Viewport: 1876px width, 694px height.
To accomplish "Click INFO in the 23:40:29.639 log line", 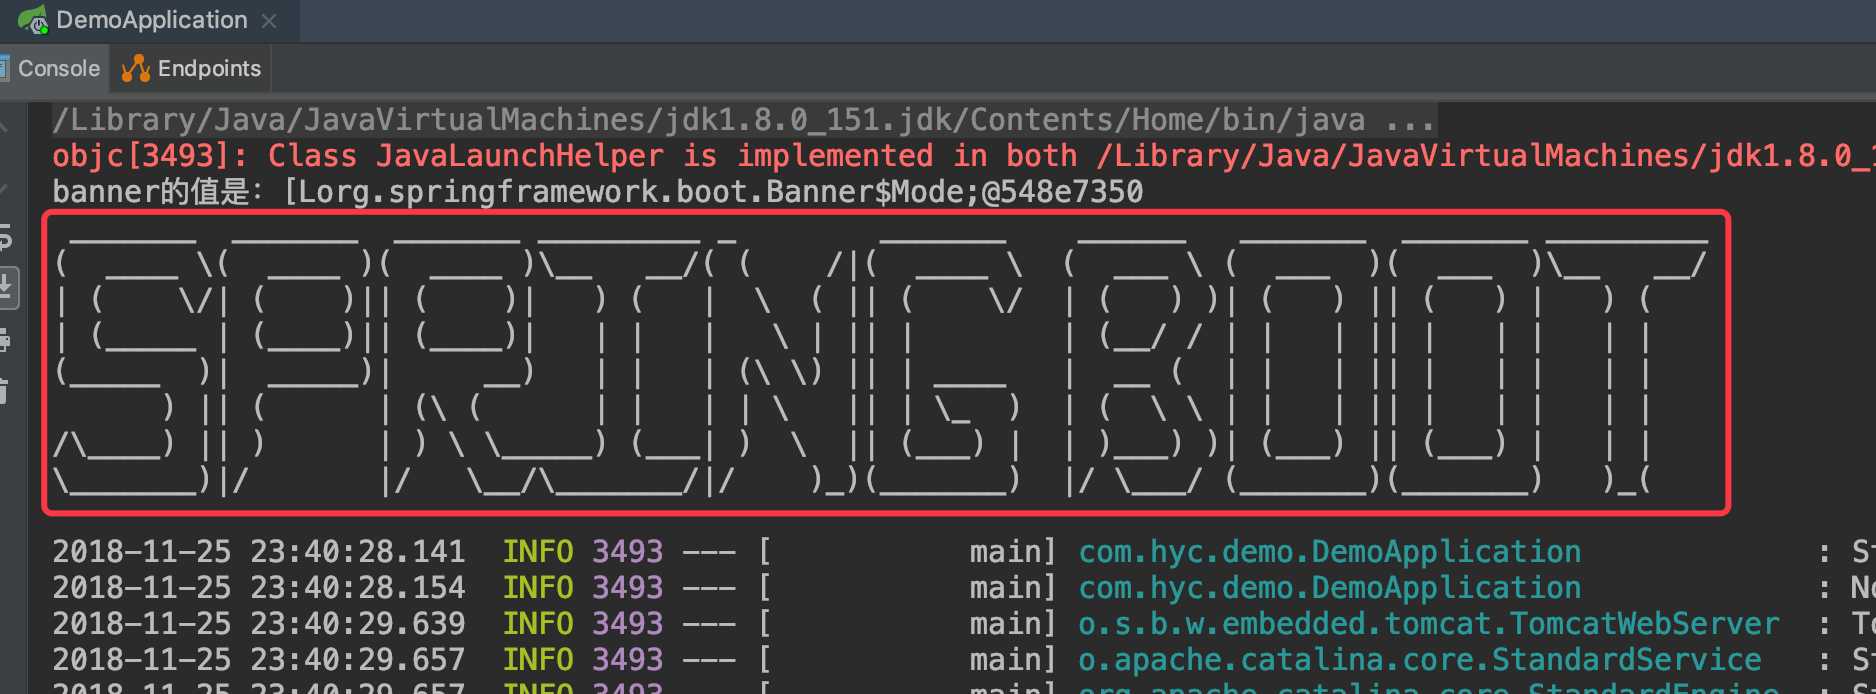I will point(538,624).
